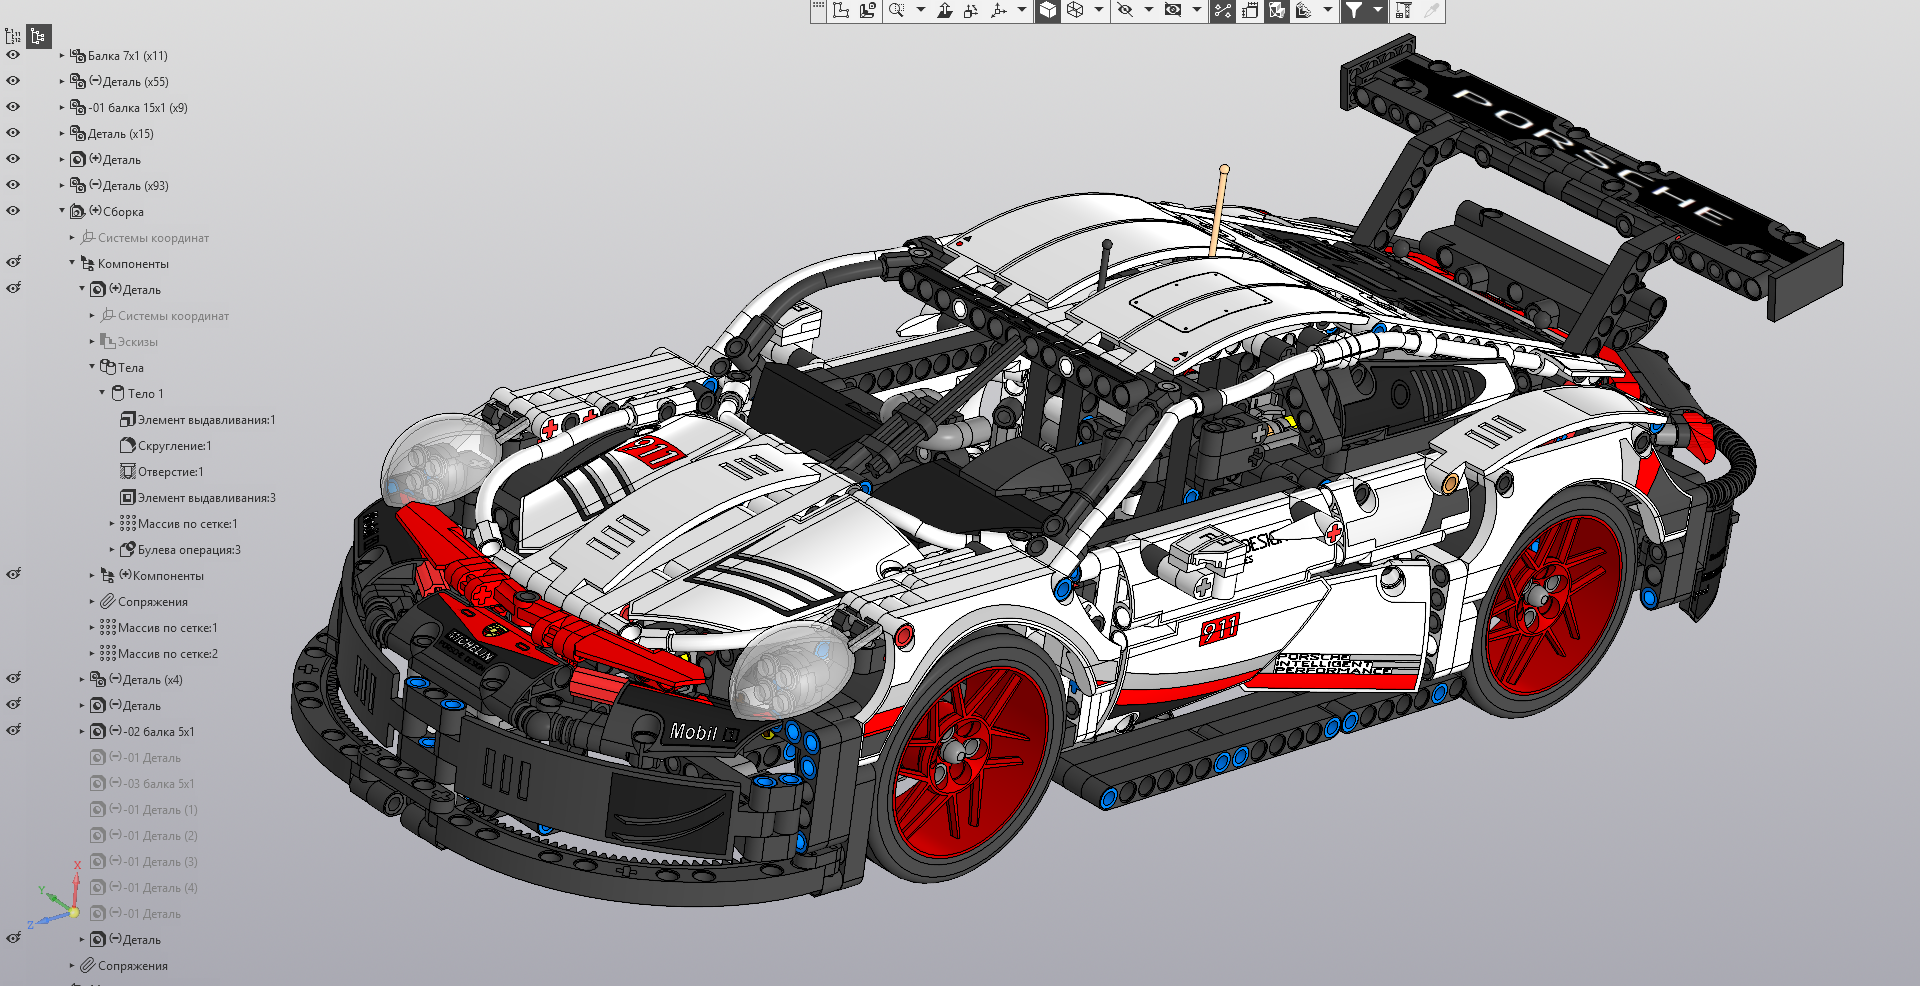The width and height of the screenshot is (1920, 986).
Task: Click the Отверстие:1 feature entry
Action: tap(170, 472)
